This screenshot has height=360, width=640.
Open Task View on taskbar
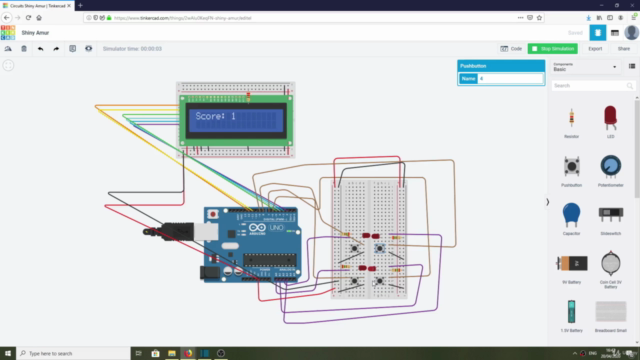(139, 353)
